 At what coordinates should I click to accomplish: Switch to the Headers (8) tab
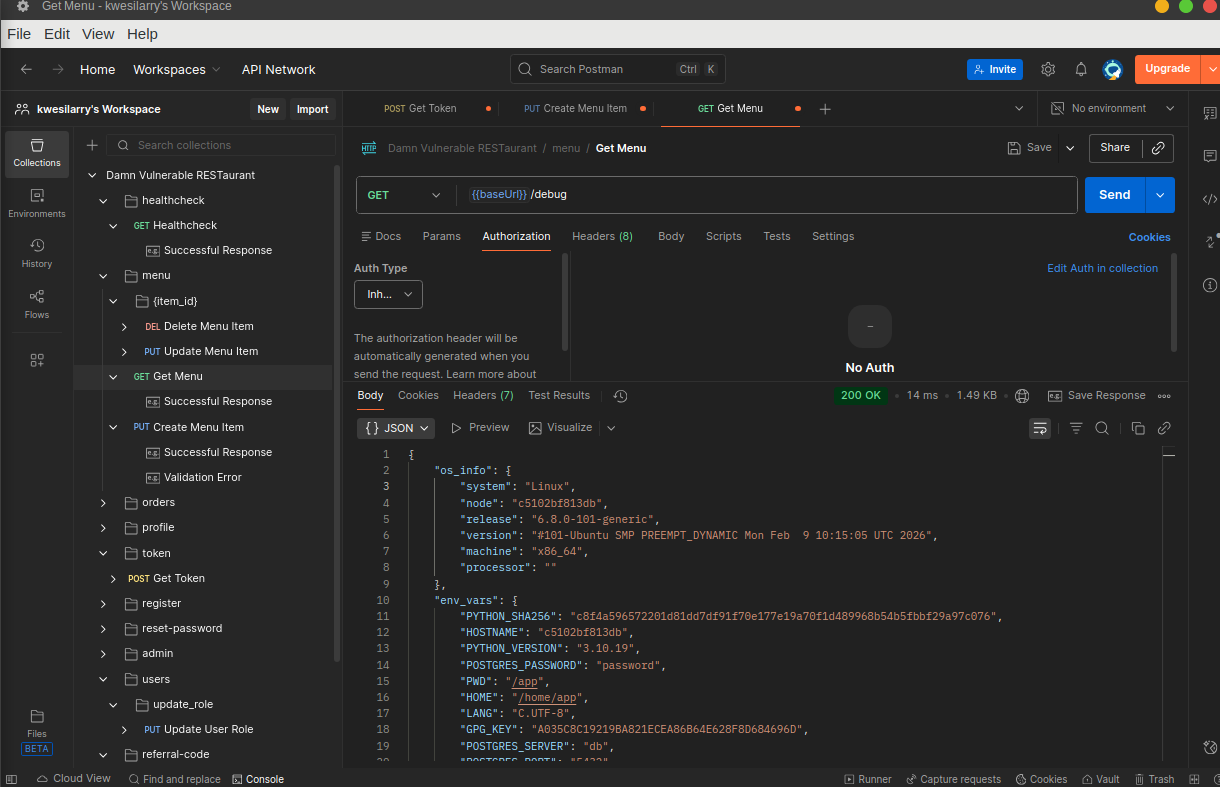tap(602, 236)
